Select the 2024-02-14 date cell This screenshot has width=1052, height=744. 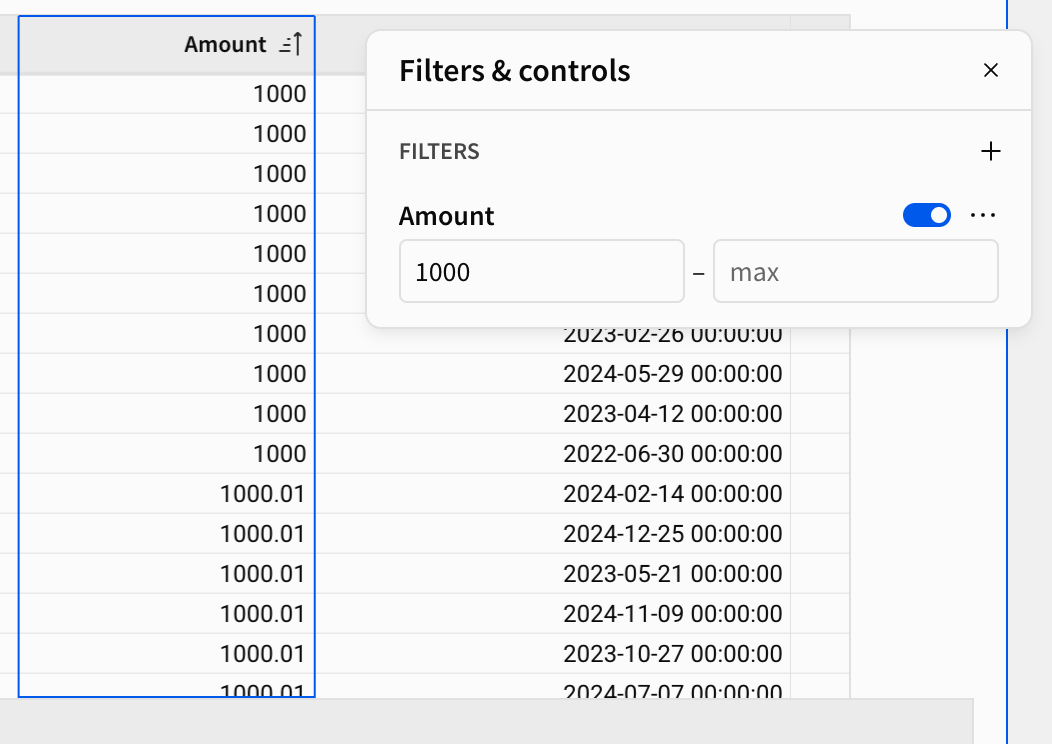(x=672, y=494)
